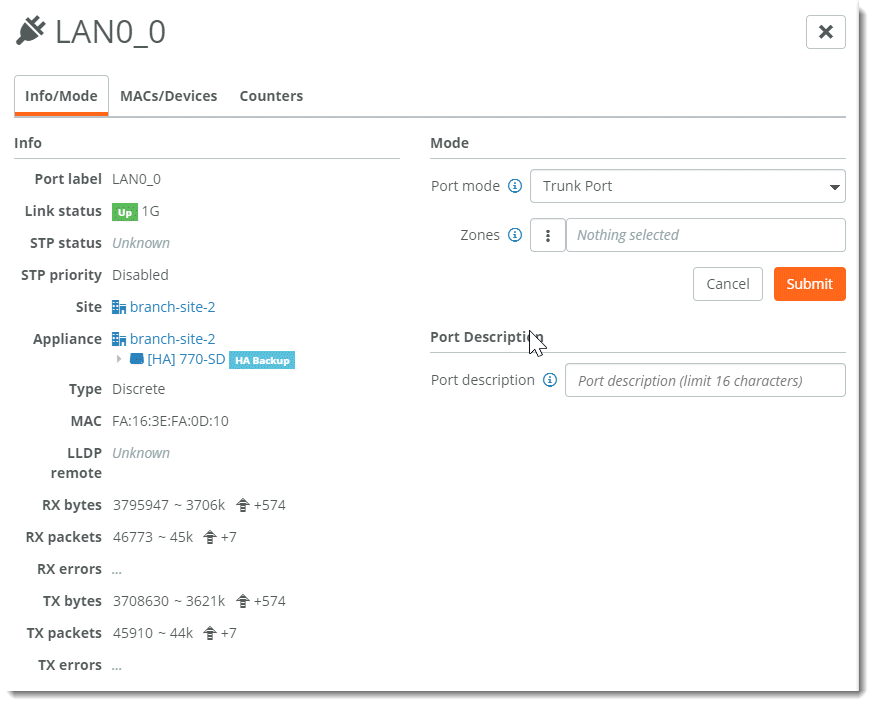The image size is (874, 706).
Task: Open the Port mode dropdown
Action: [687, 186]
